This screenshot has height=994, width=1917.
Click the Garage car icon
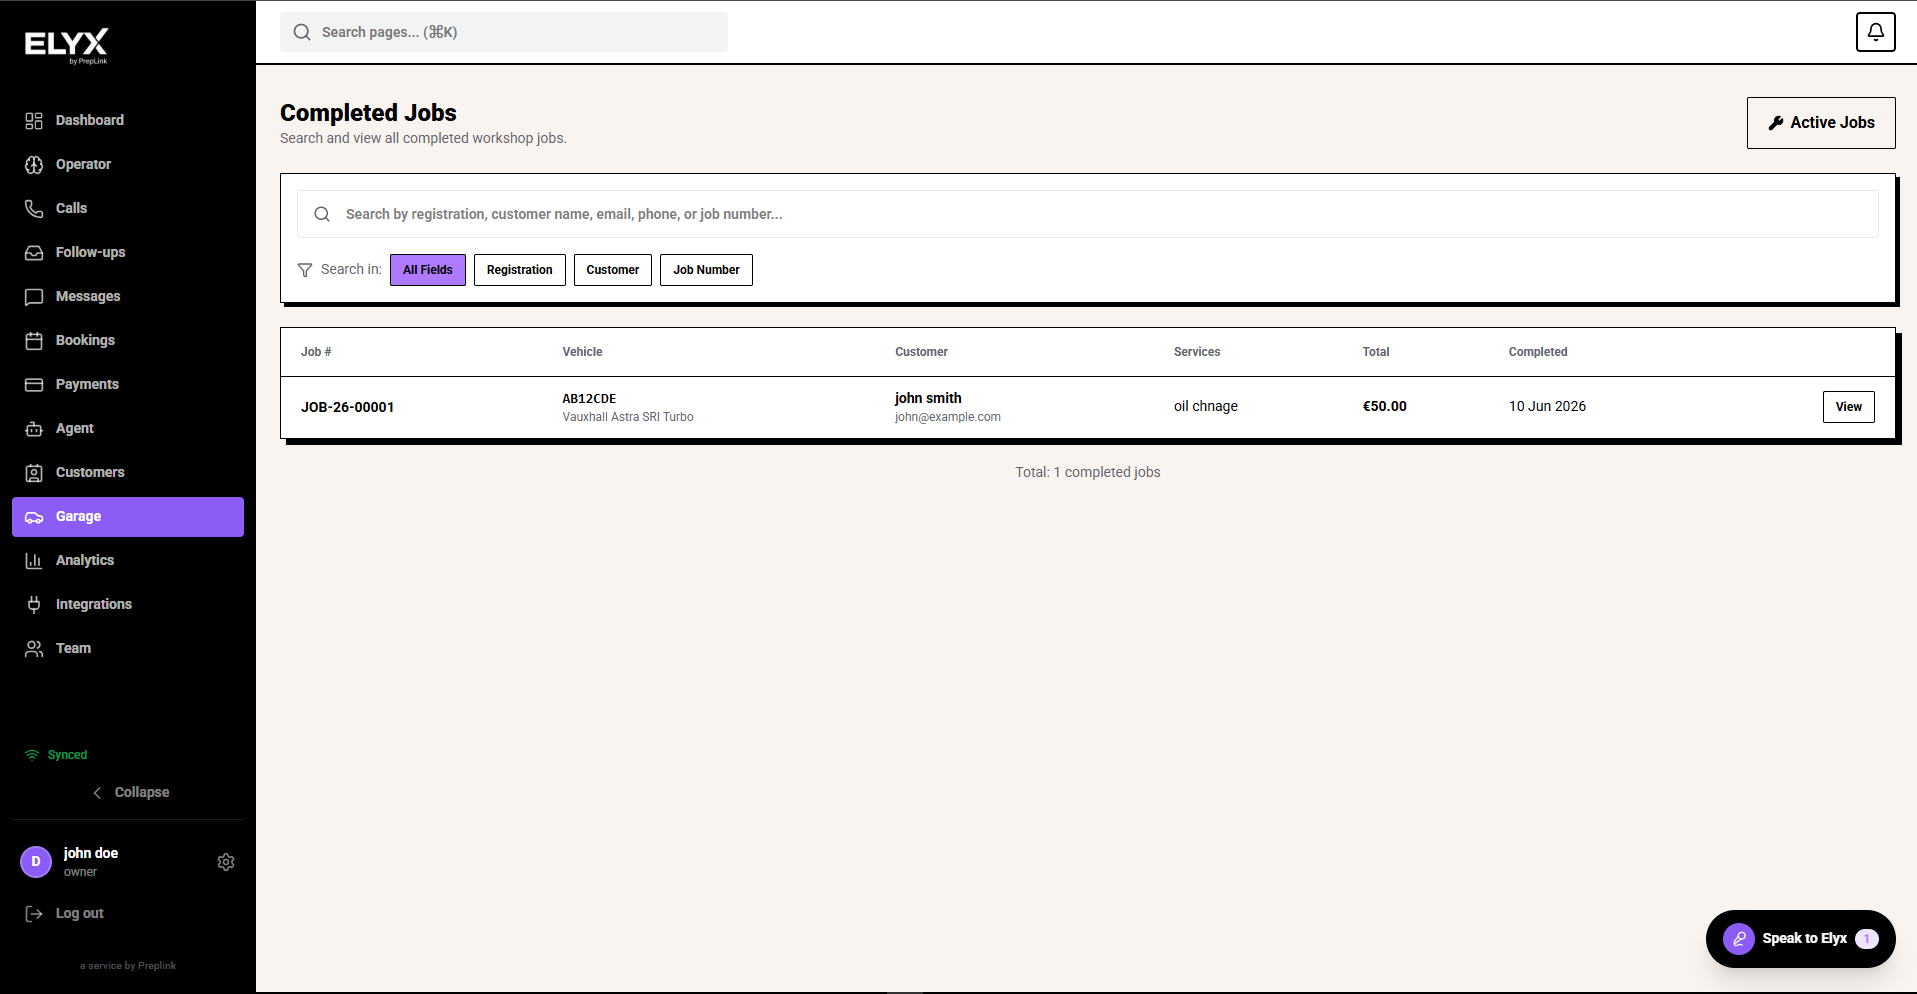coord(34,517)
